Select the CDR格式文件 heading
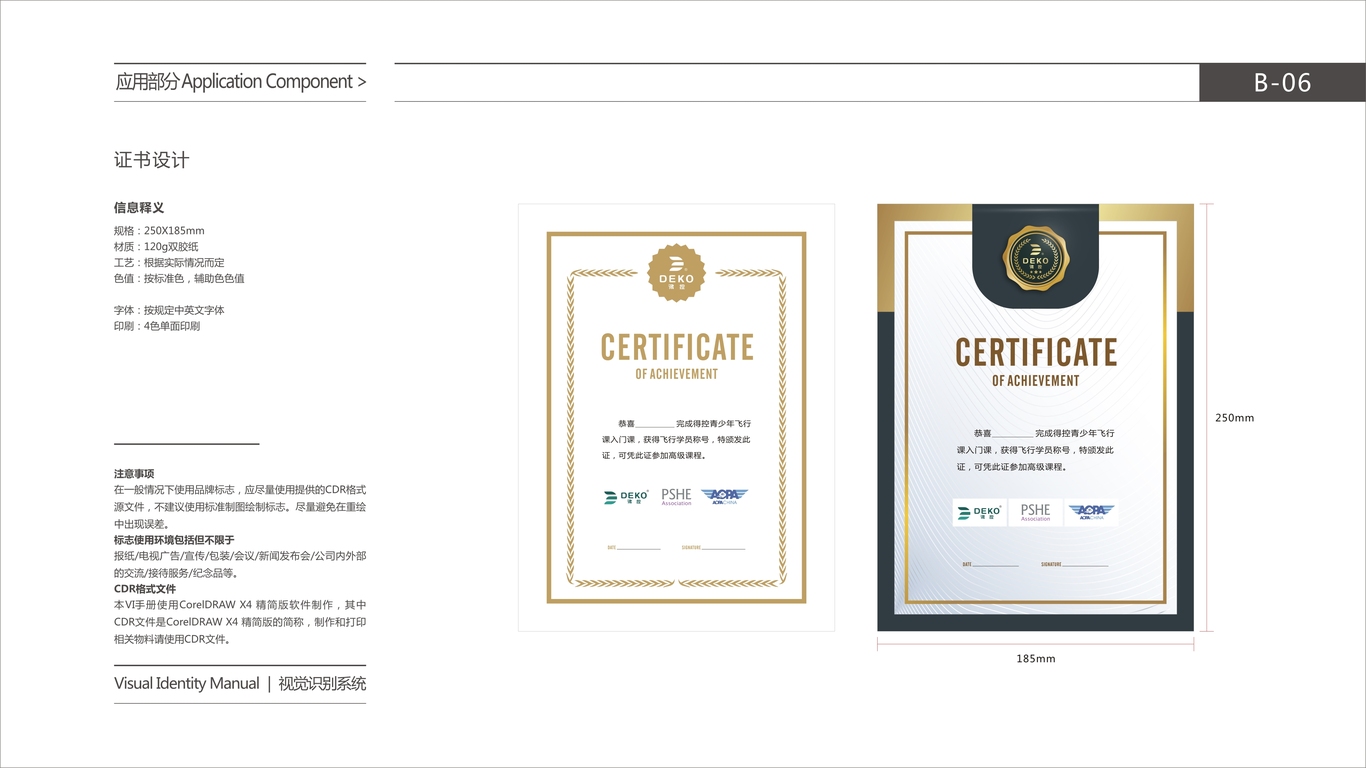The height and width of the screenshot is (768, 1366). [145, 590]
